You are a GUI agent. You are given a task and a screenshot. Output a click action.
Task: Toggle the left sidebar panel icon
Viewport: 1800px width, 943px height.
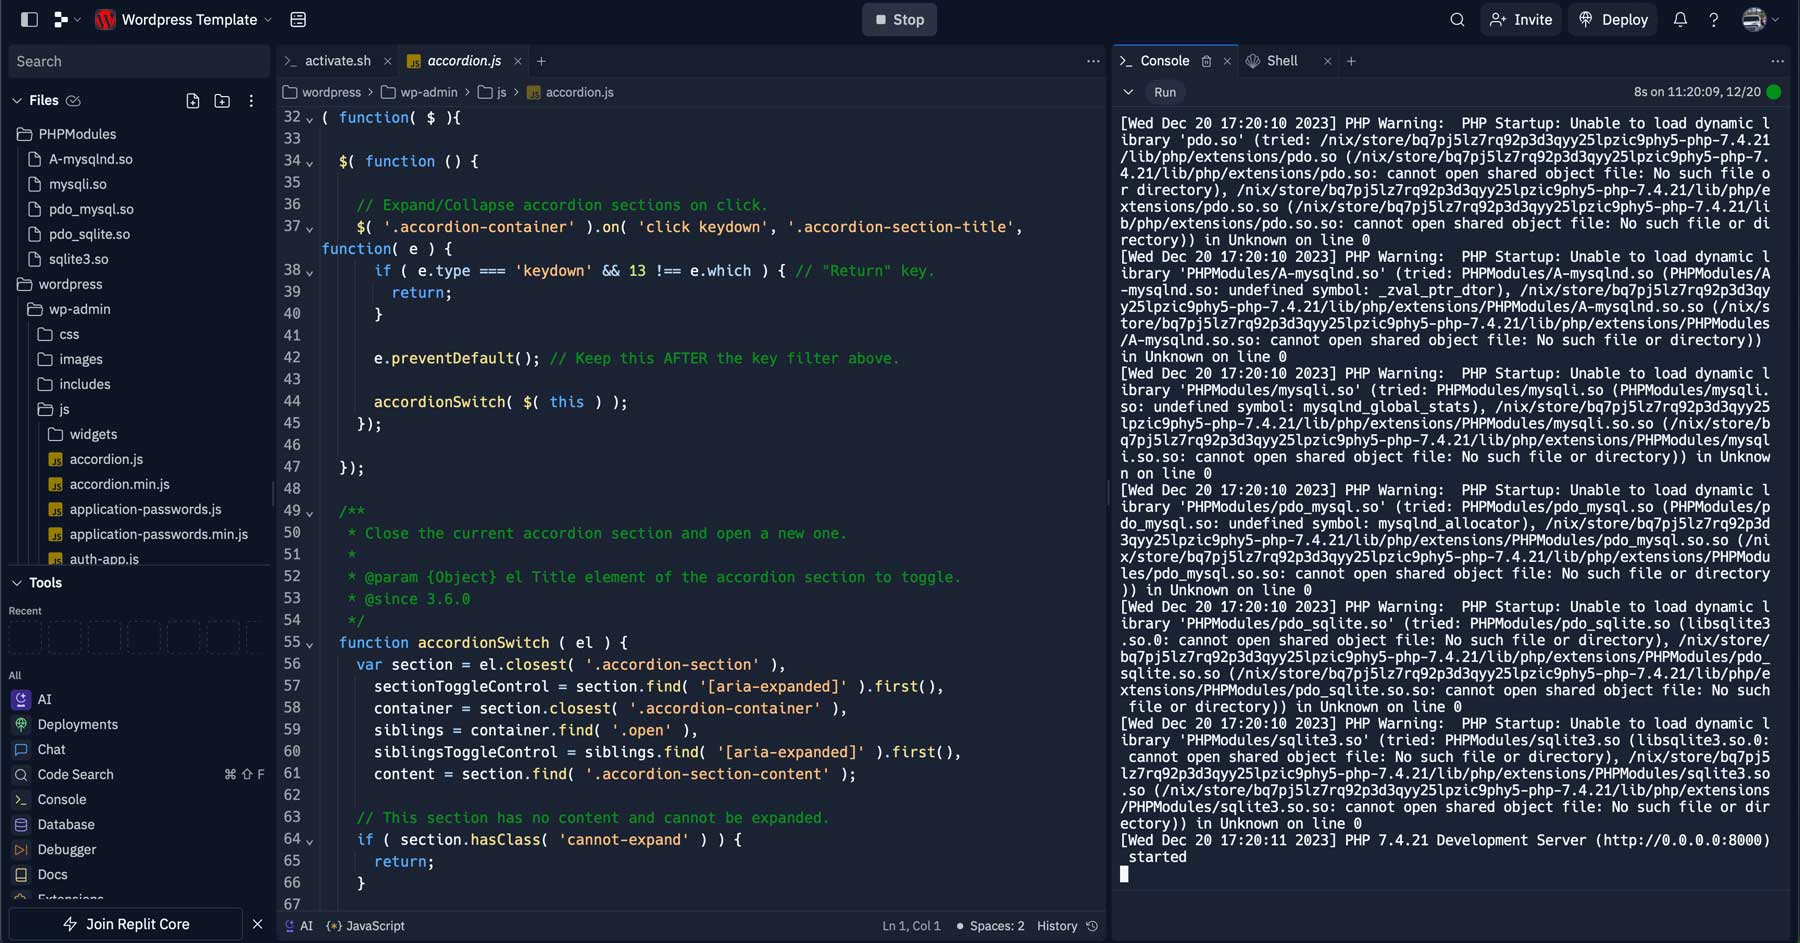click(x=28, y=19)
